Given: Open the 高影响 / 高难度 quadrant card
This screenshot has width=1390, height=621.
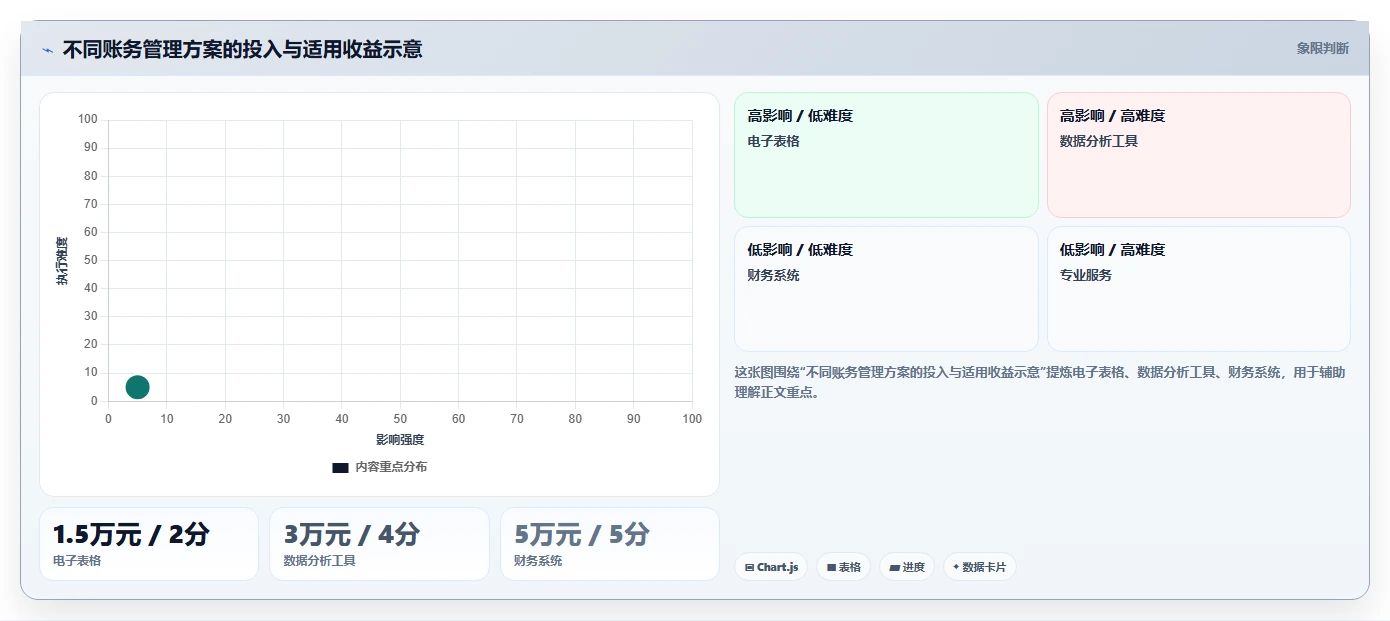Looking at the screenshot, I should click(1199, 155).
